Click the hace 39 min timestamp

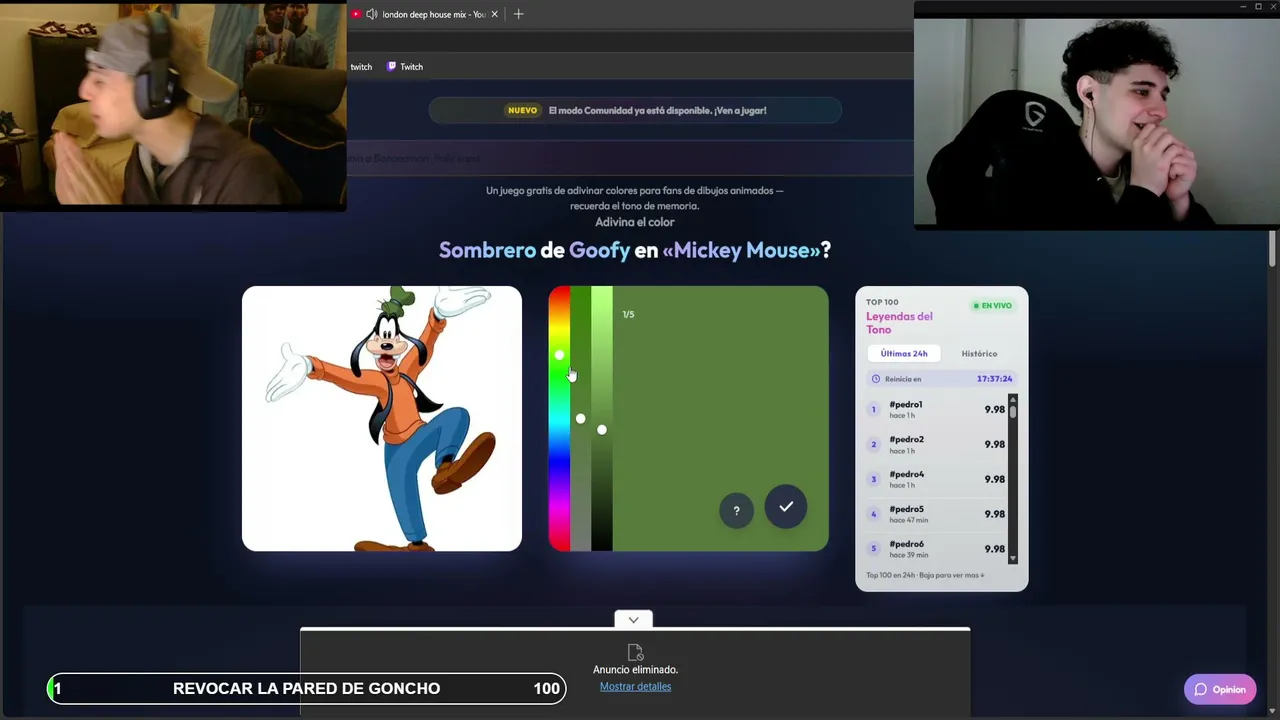point(909,555)
